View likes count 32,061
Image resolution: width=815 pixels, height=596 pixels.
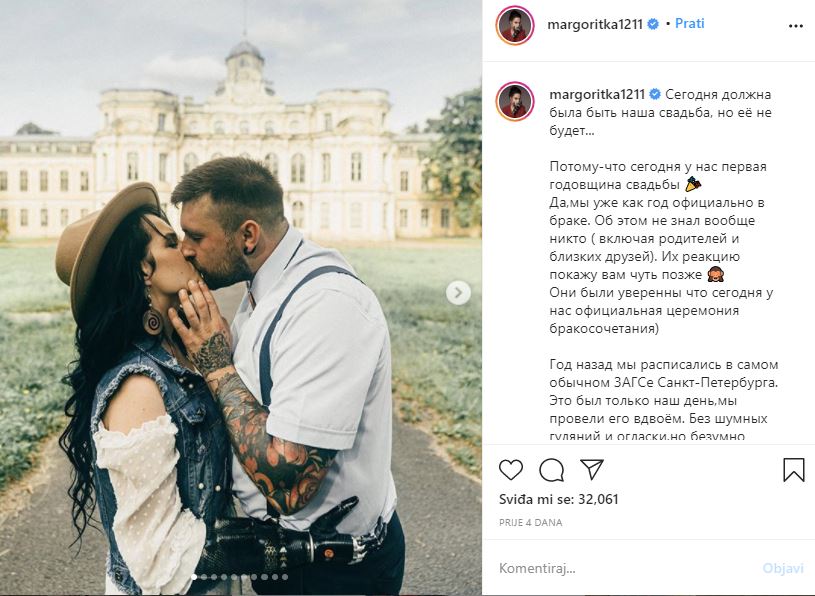559,499
